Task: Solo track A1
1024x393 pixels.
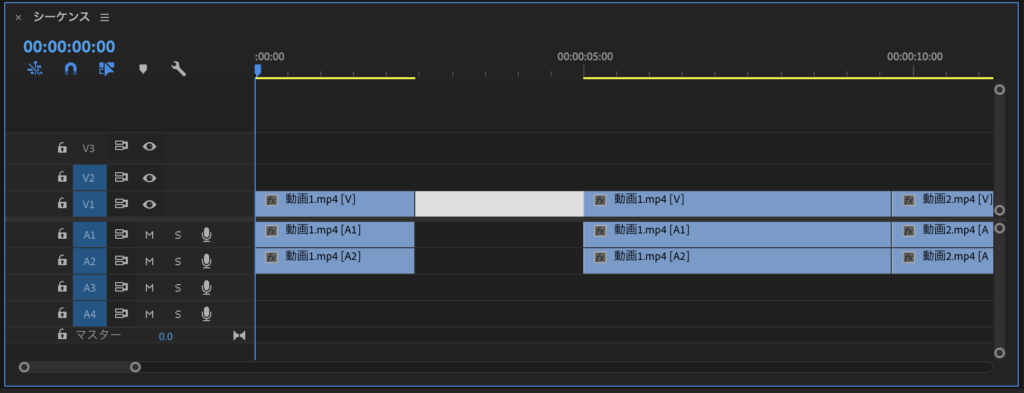Action: point(178,234)
